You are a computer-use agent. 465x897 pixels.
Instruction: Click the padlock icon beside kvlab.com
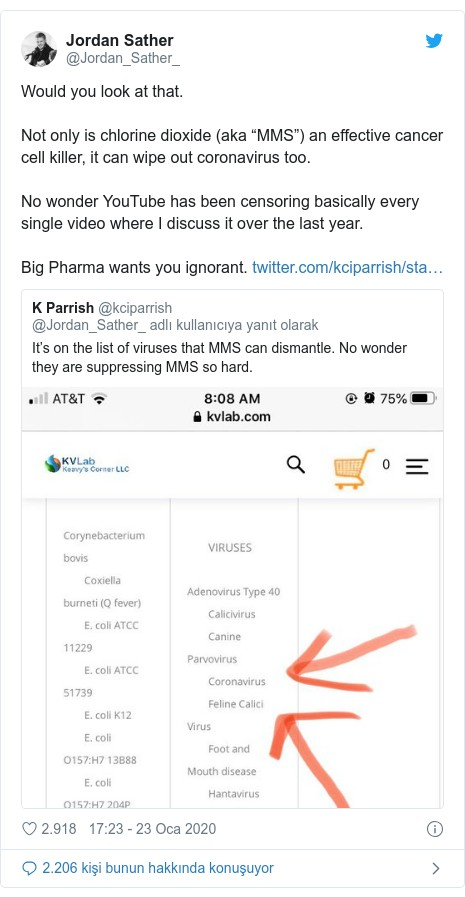197,416
